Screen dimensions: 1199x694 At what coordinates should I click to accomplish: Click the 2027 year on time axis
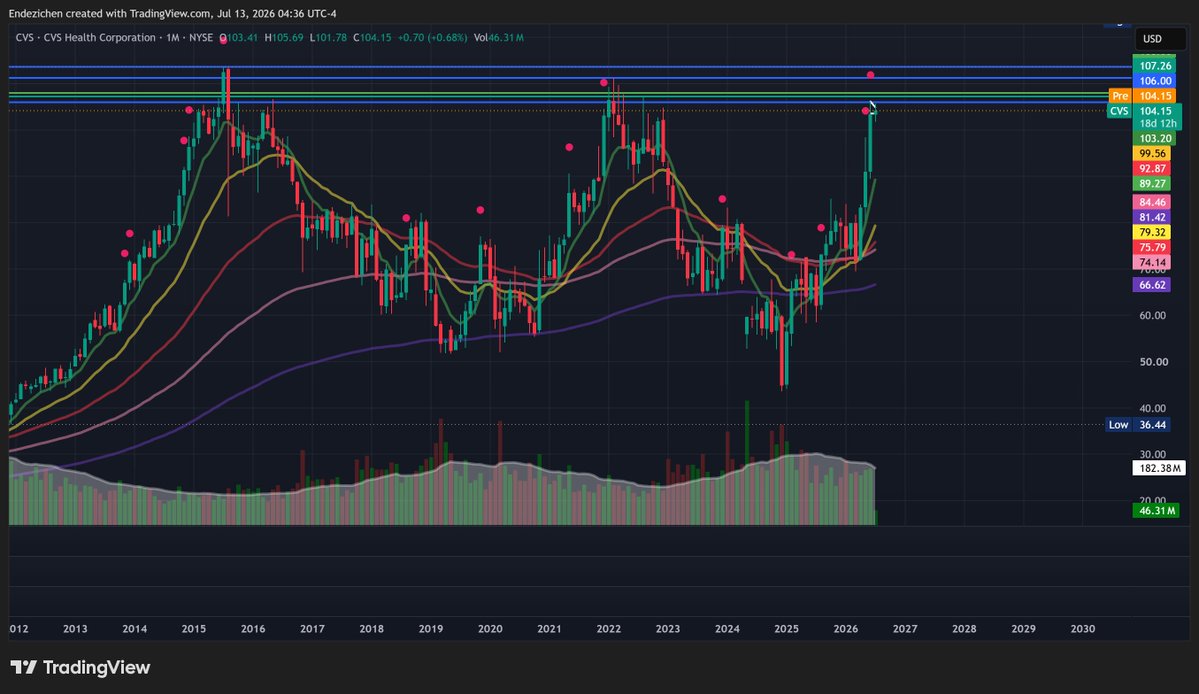click(905, 628)
